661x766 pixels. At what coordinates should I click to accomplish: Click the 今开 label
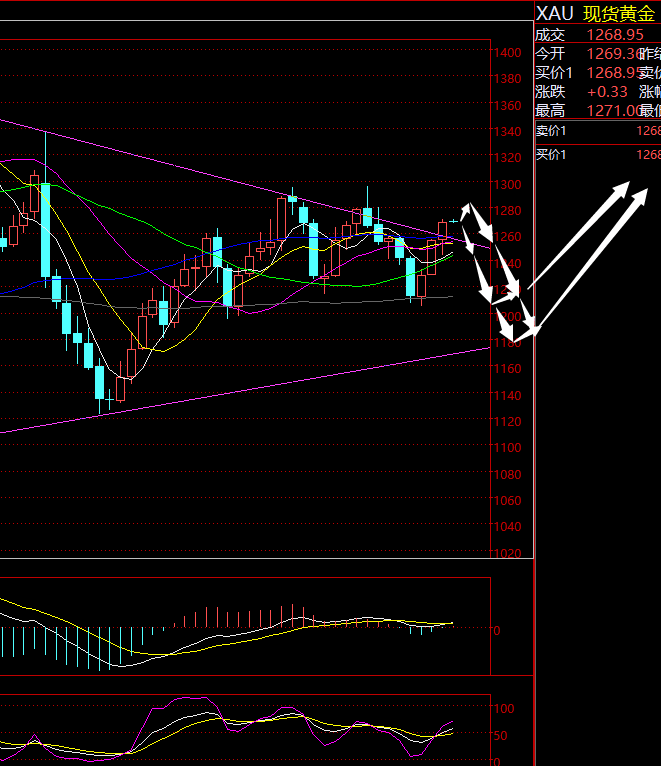550,53
